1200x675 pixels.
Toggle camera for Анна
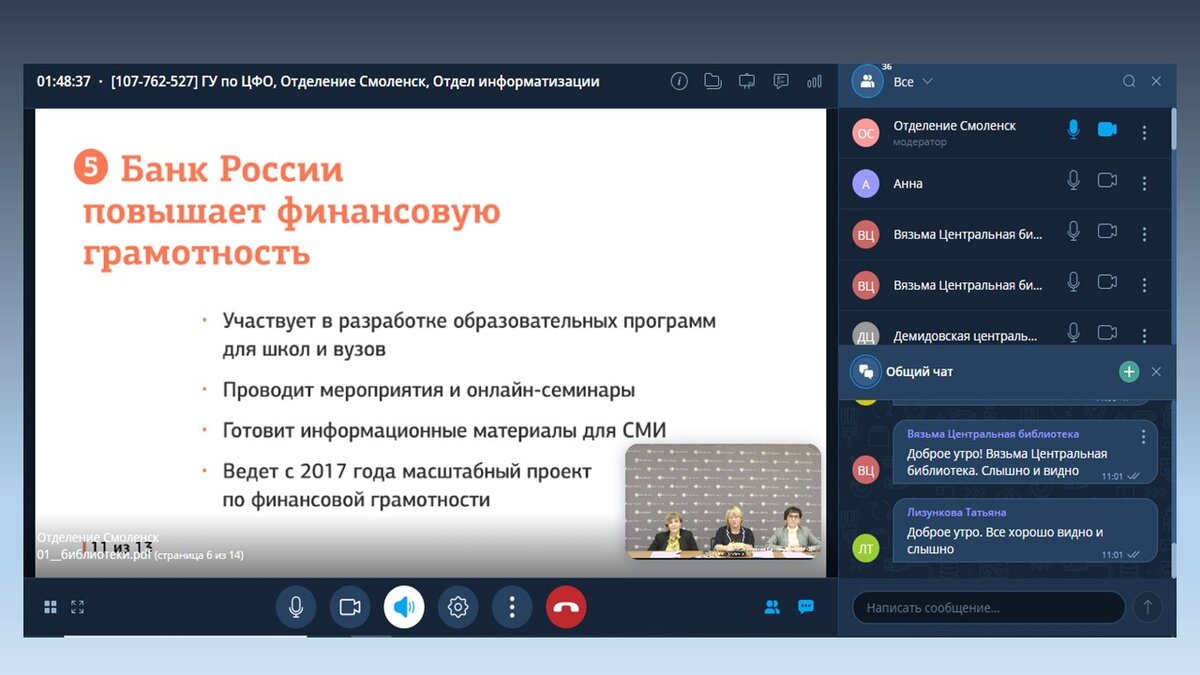[x=1107, y=180]
